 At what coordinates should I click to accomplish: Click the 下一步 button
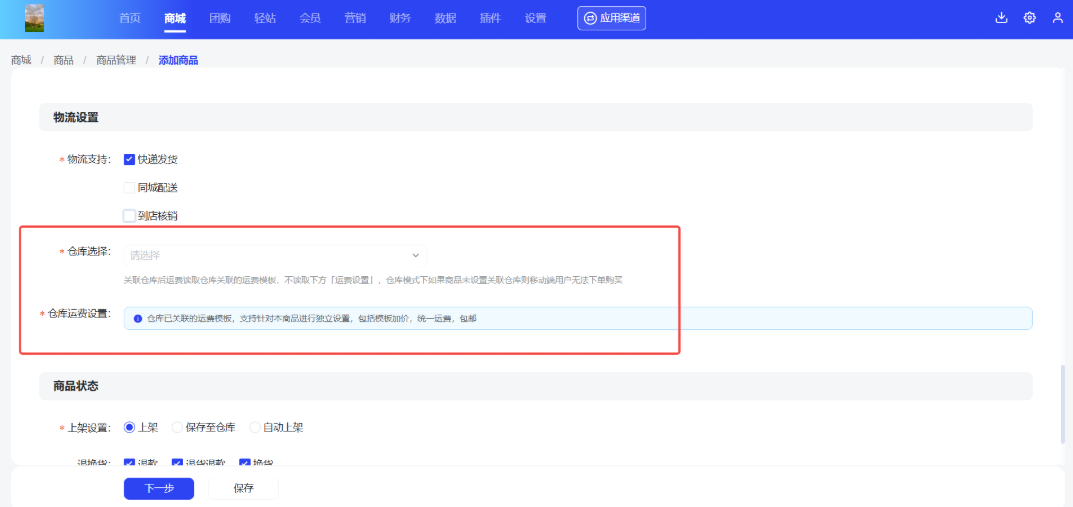click(x=159, y=488)
